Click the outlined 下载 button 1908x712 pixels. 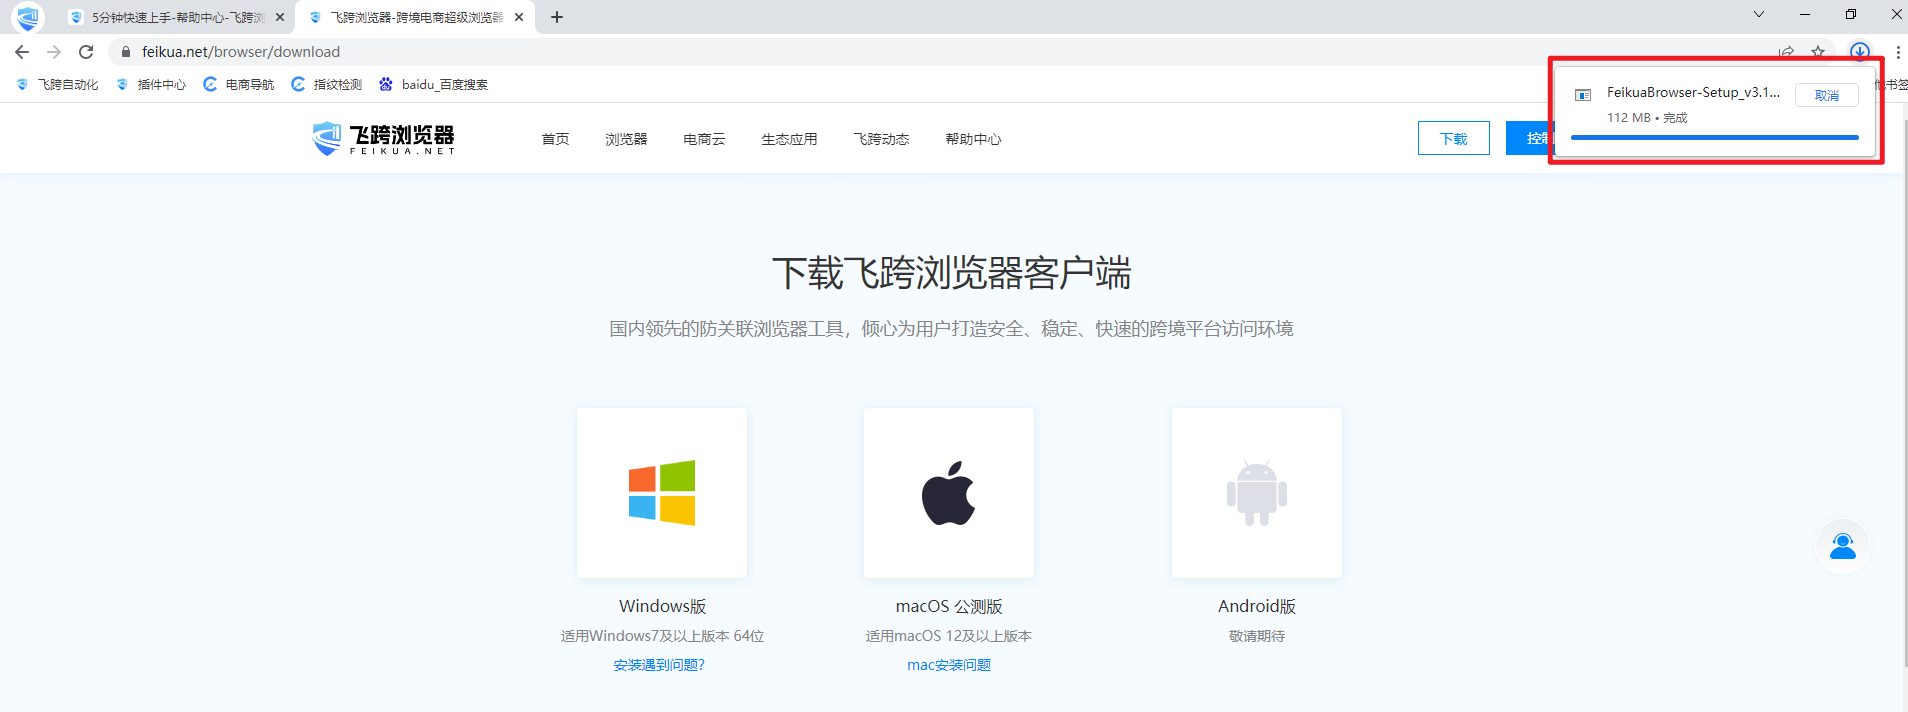tap(1453, 139)
